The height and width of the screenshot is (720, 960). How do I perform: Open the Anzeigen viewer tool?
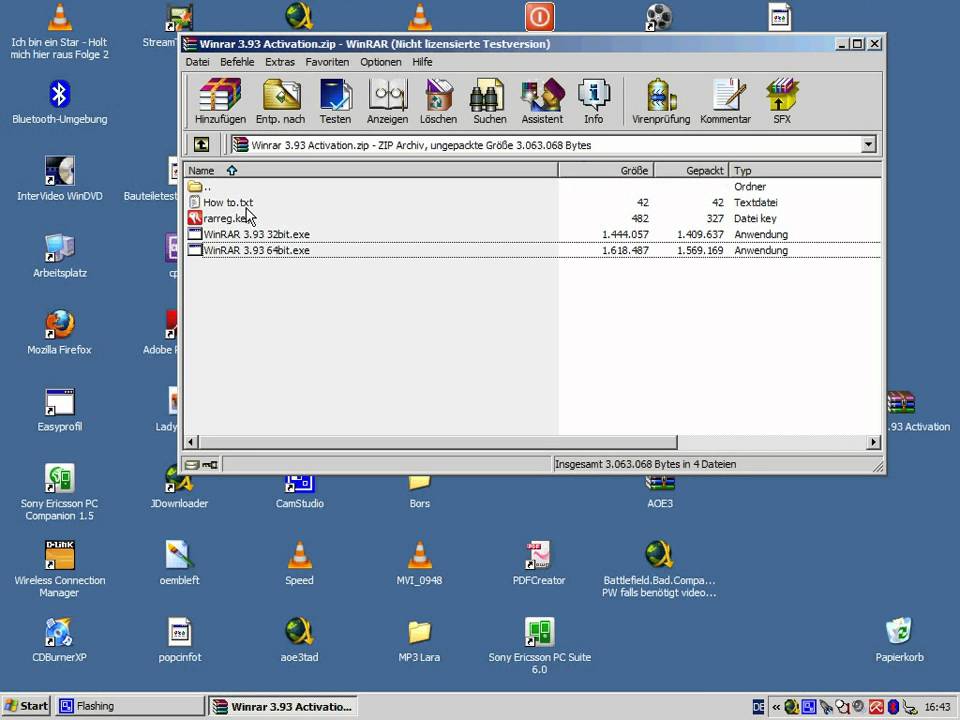[x=387, y=101]
